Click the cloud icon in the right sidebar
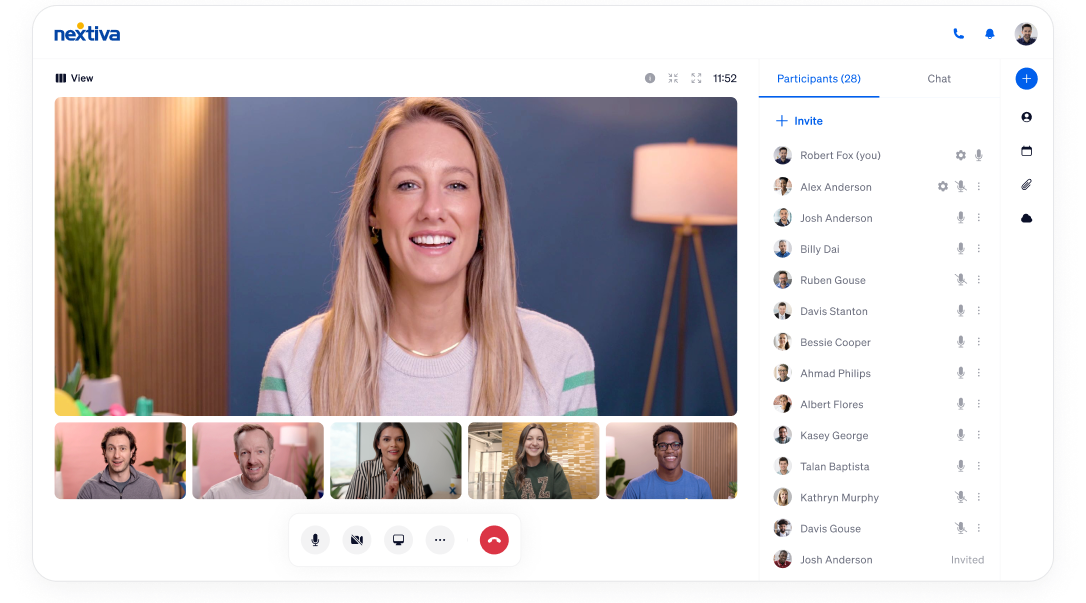Viewport: 1086px width, 603px height. (x=1026, y=217)
